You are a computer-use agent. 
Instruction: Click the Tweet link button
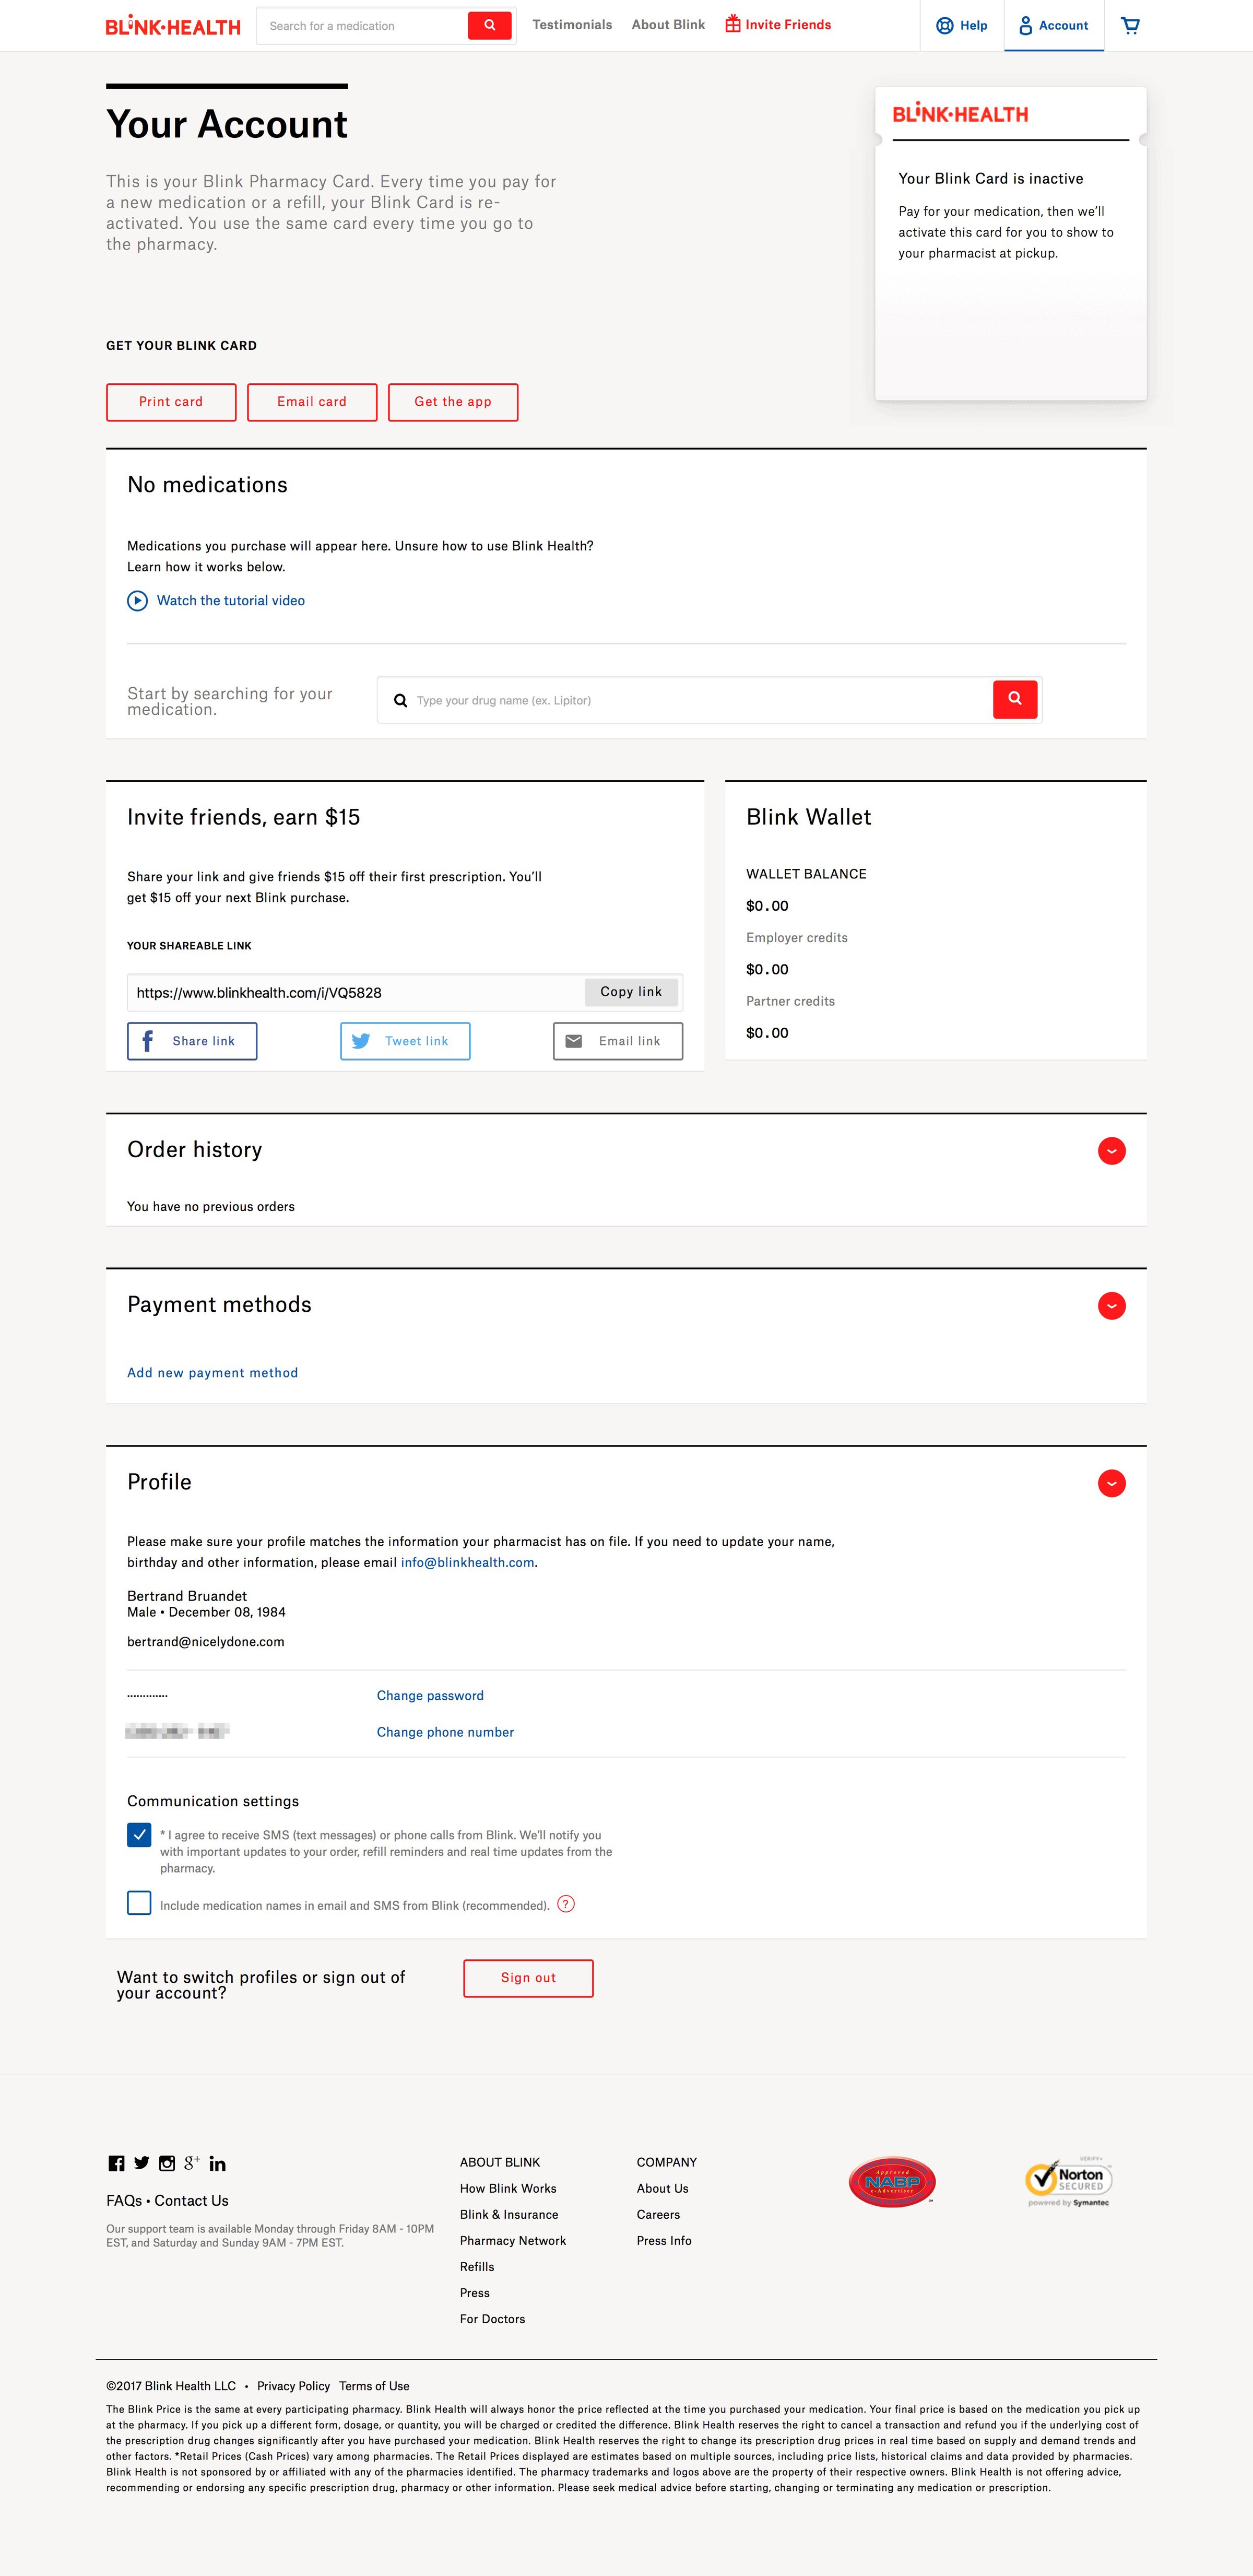[x=405, y=1041]
